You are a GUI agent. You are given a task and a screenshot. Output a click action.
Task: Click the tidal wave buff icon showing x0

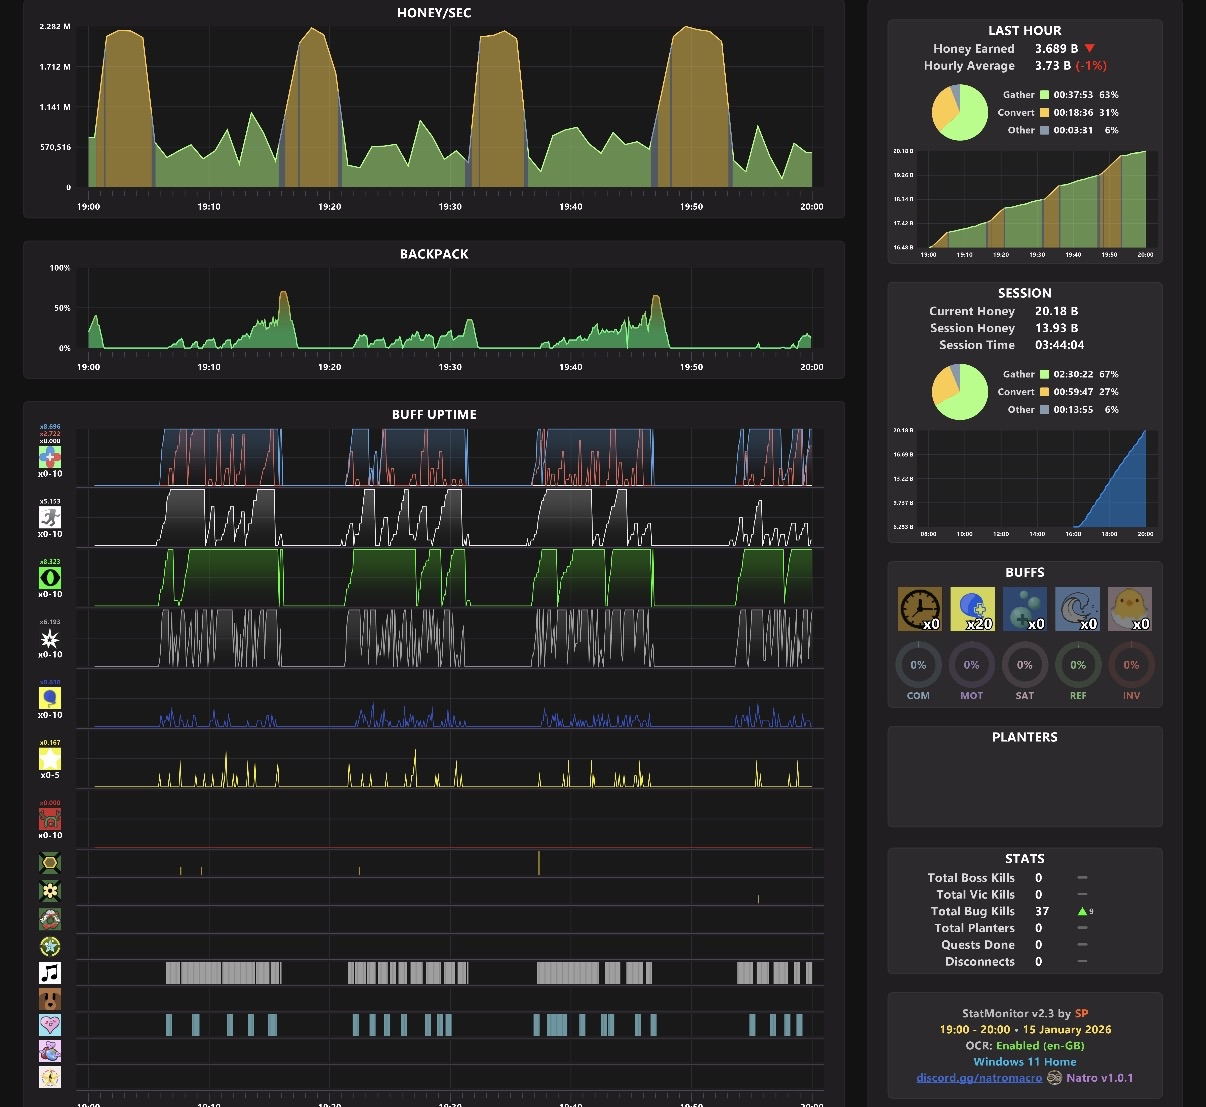(x=1077, y=609)
